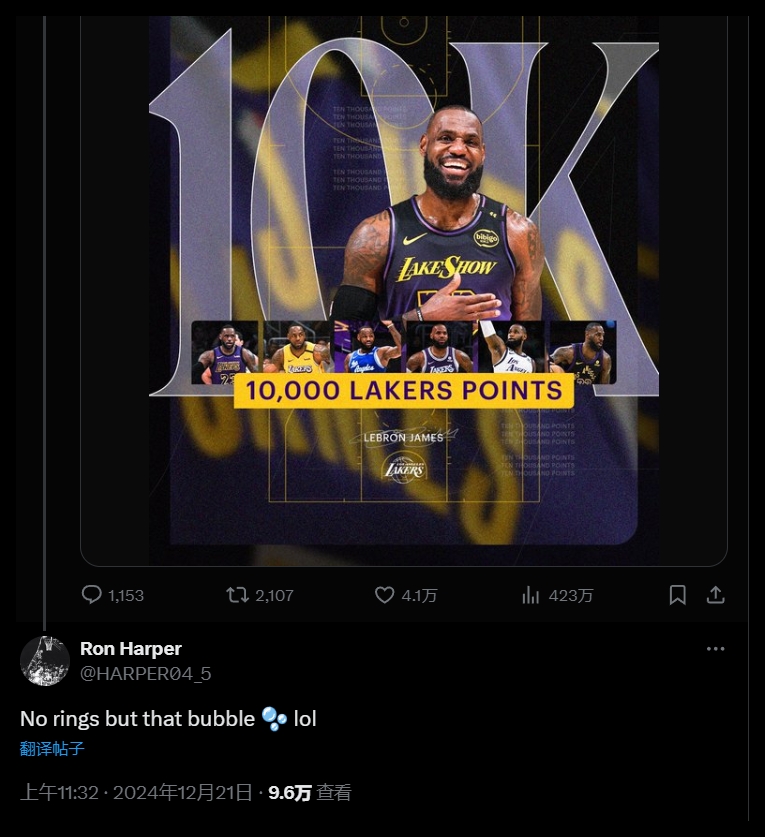Click the 1,153 replies count

pos(126,595)
